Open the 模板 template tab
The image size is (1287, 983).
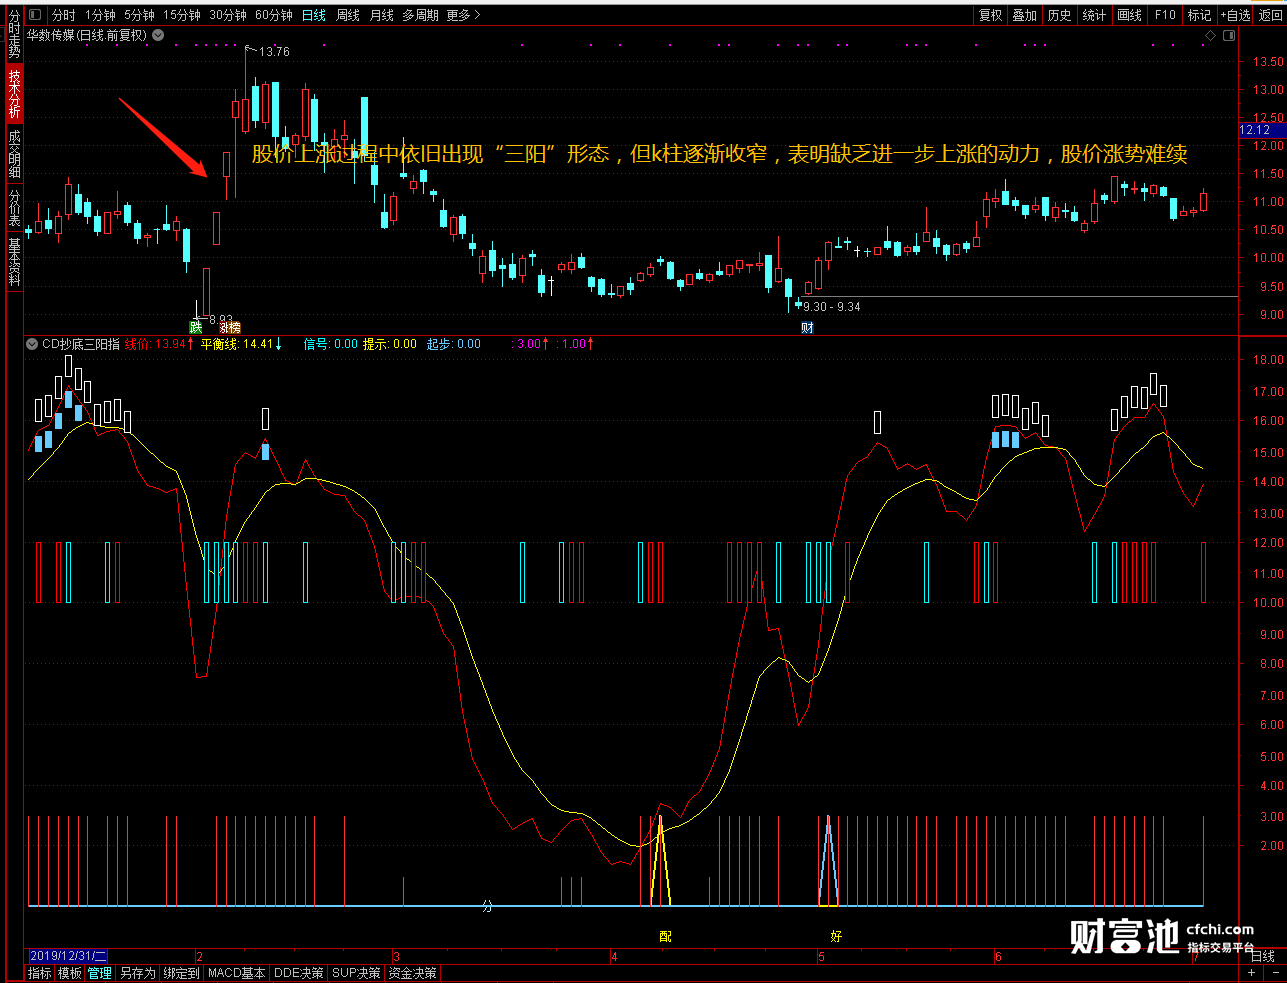pyautogui.click(x=70, y=973)
